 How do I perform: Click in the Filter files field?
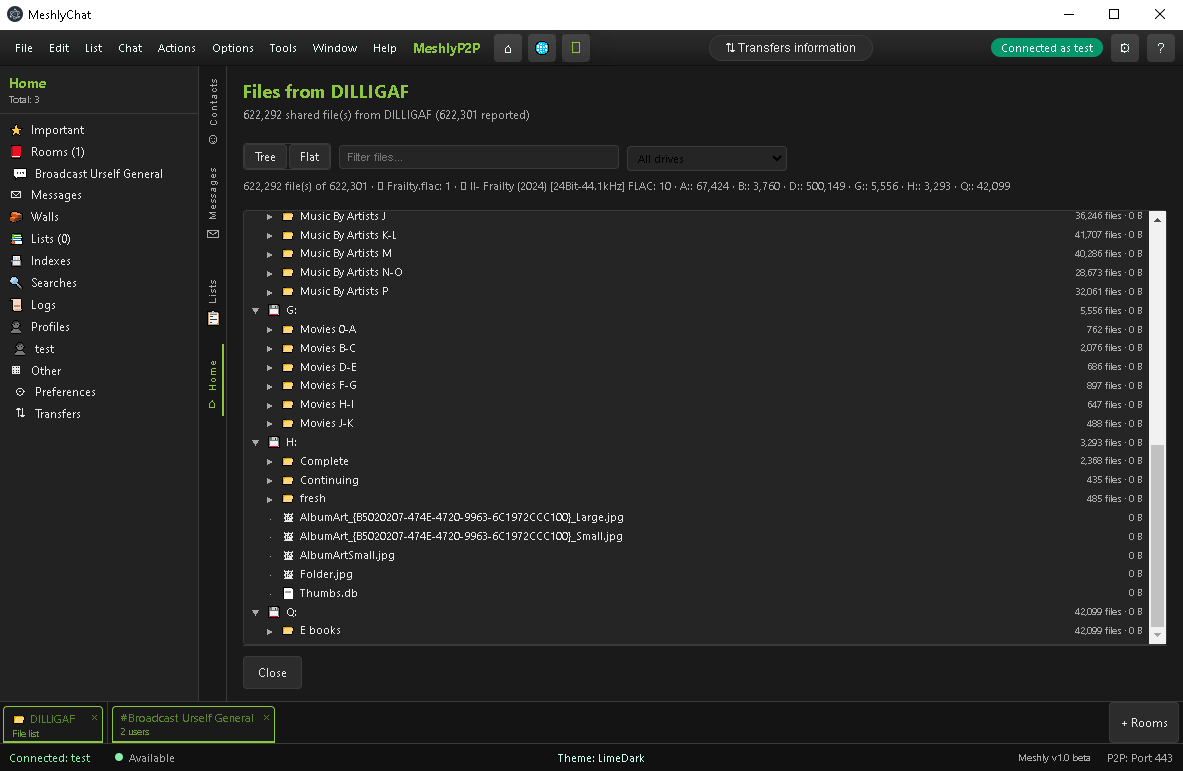[x=479, y=157]
